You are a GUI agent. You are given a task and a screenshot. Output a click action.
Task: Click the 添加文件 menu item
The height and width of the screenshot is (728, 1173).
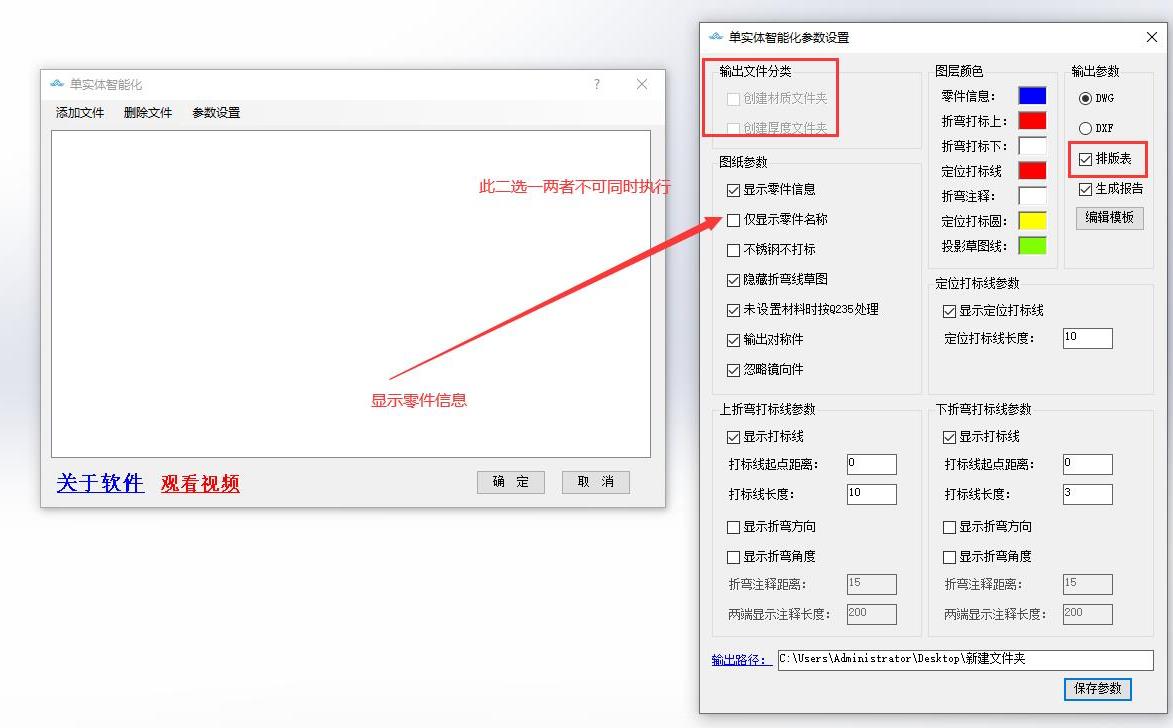click(x=80, y=113)
